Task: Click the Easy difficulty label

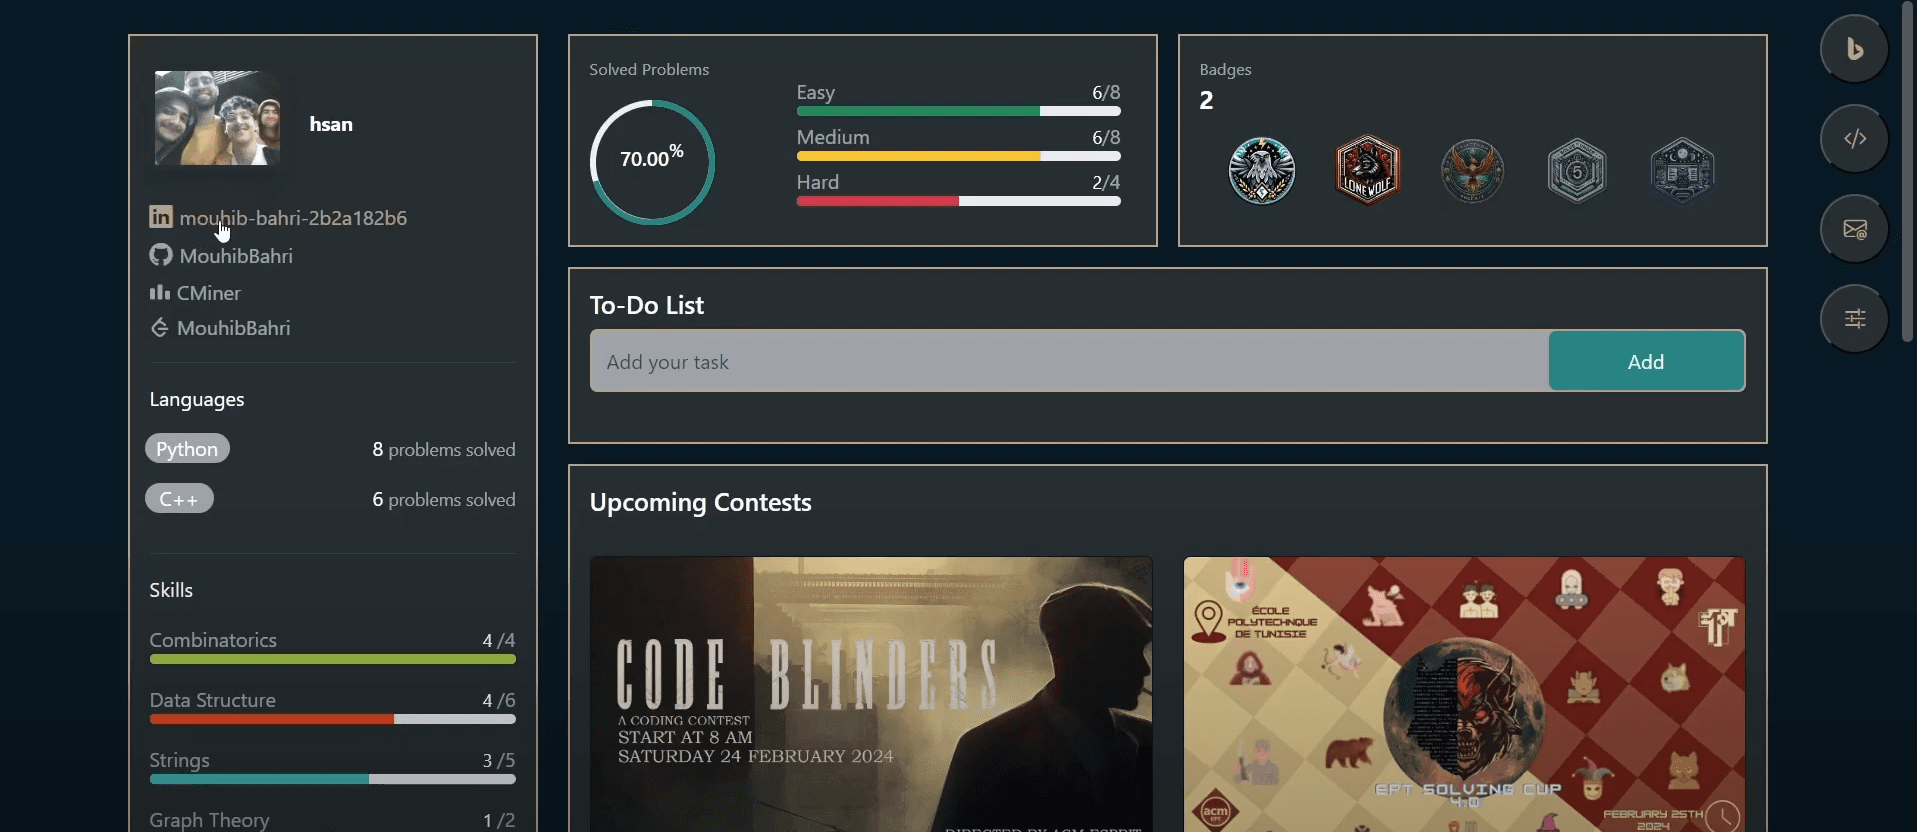Action: pyautogui.click(x=816, y=92)
